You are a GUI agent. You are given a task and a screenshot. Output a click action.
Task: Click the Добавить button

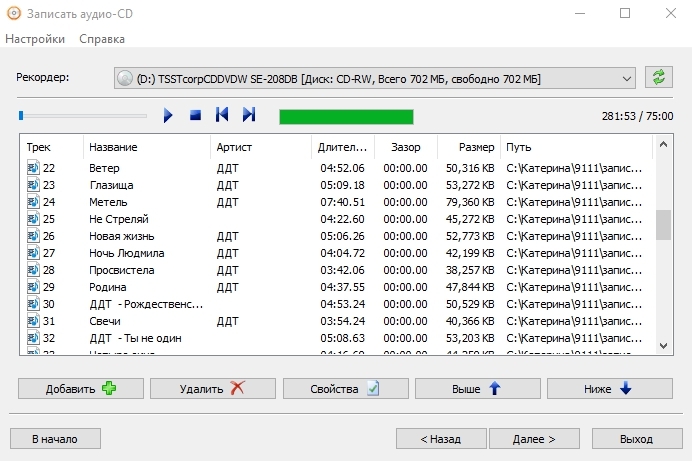click(81, 389)
